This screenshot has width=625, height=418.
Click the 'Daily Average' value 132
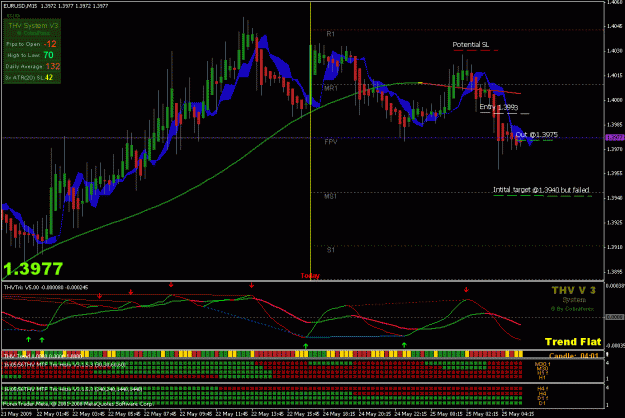53,66
